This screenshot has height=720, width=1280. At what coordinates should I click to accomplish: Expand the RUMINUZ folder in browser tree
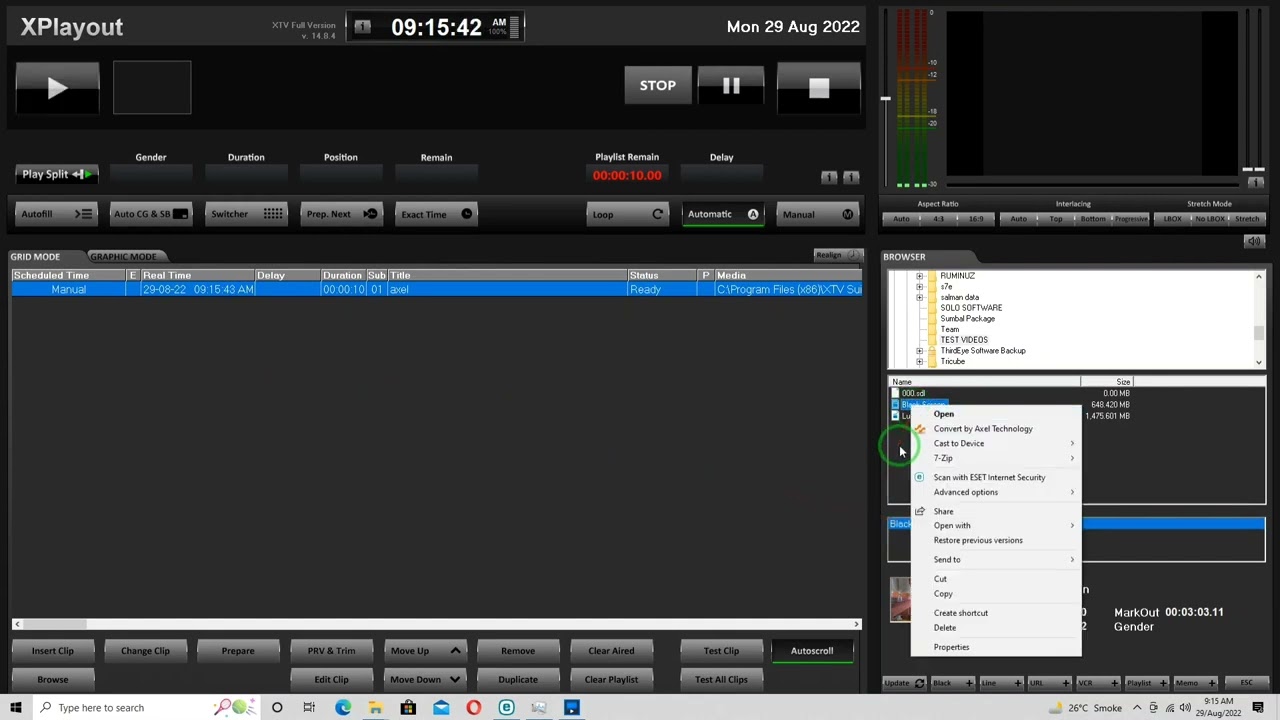[919, 276]
